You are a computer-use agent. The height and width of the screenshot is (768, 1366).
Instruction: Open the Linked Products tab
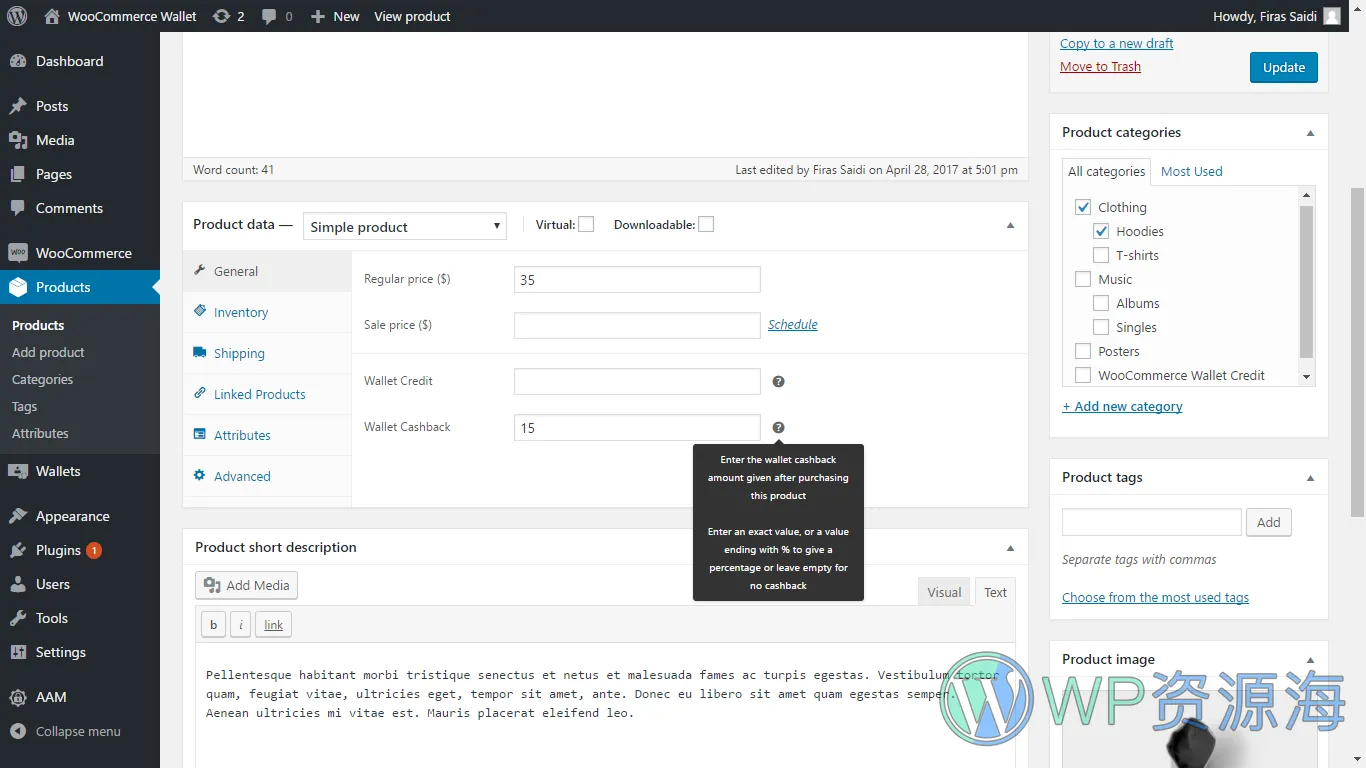pos(267,394)
